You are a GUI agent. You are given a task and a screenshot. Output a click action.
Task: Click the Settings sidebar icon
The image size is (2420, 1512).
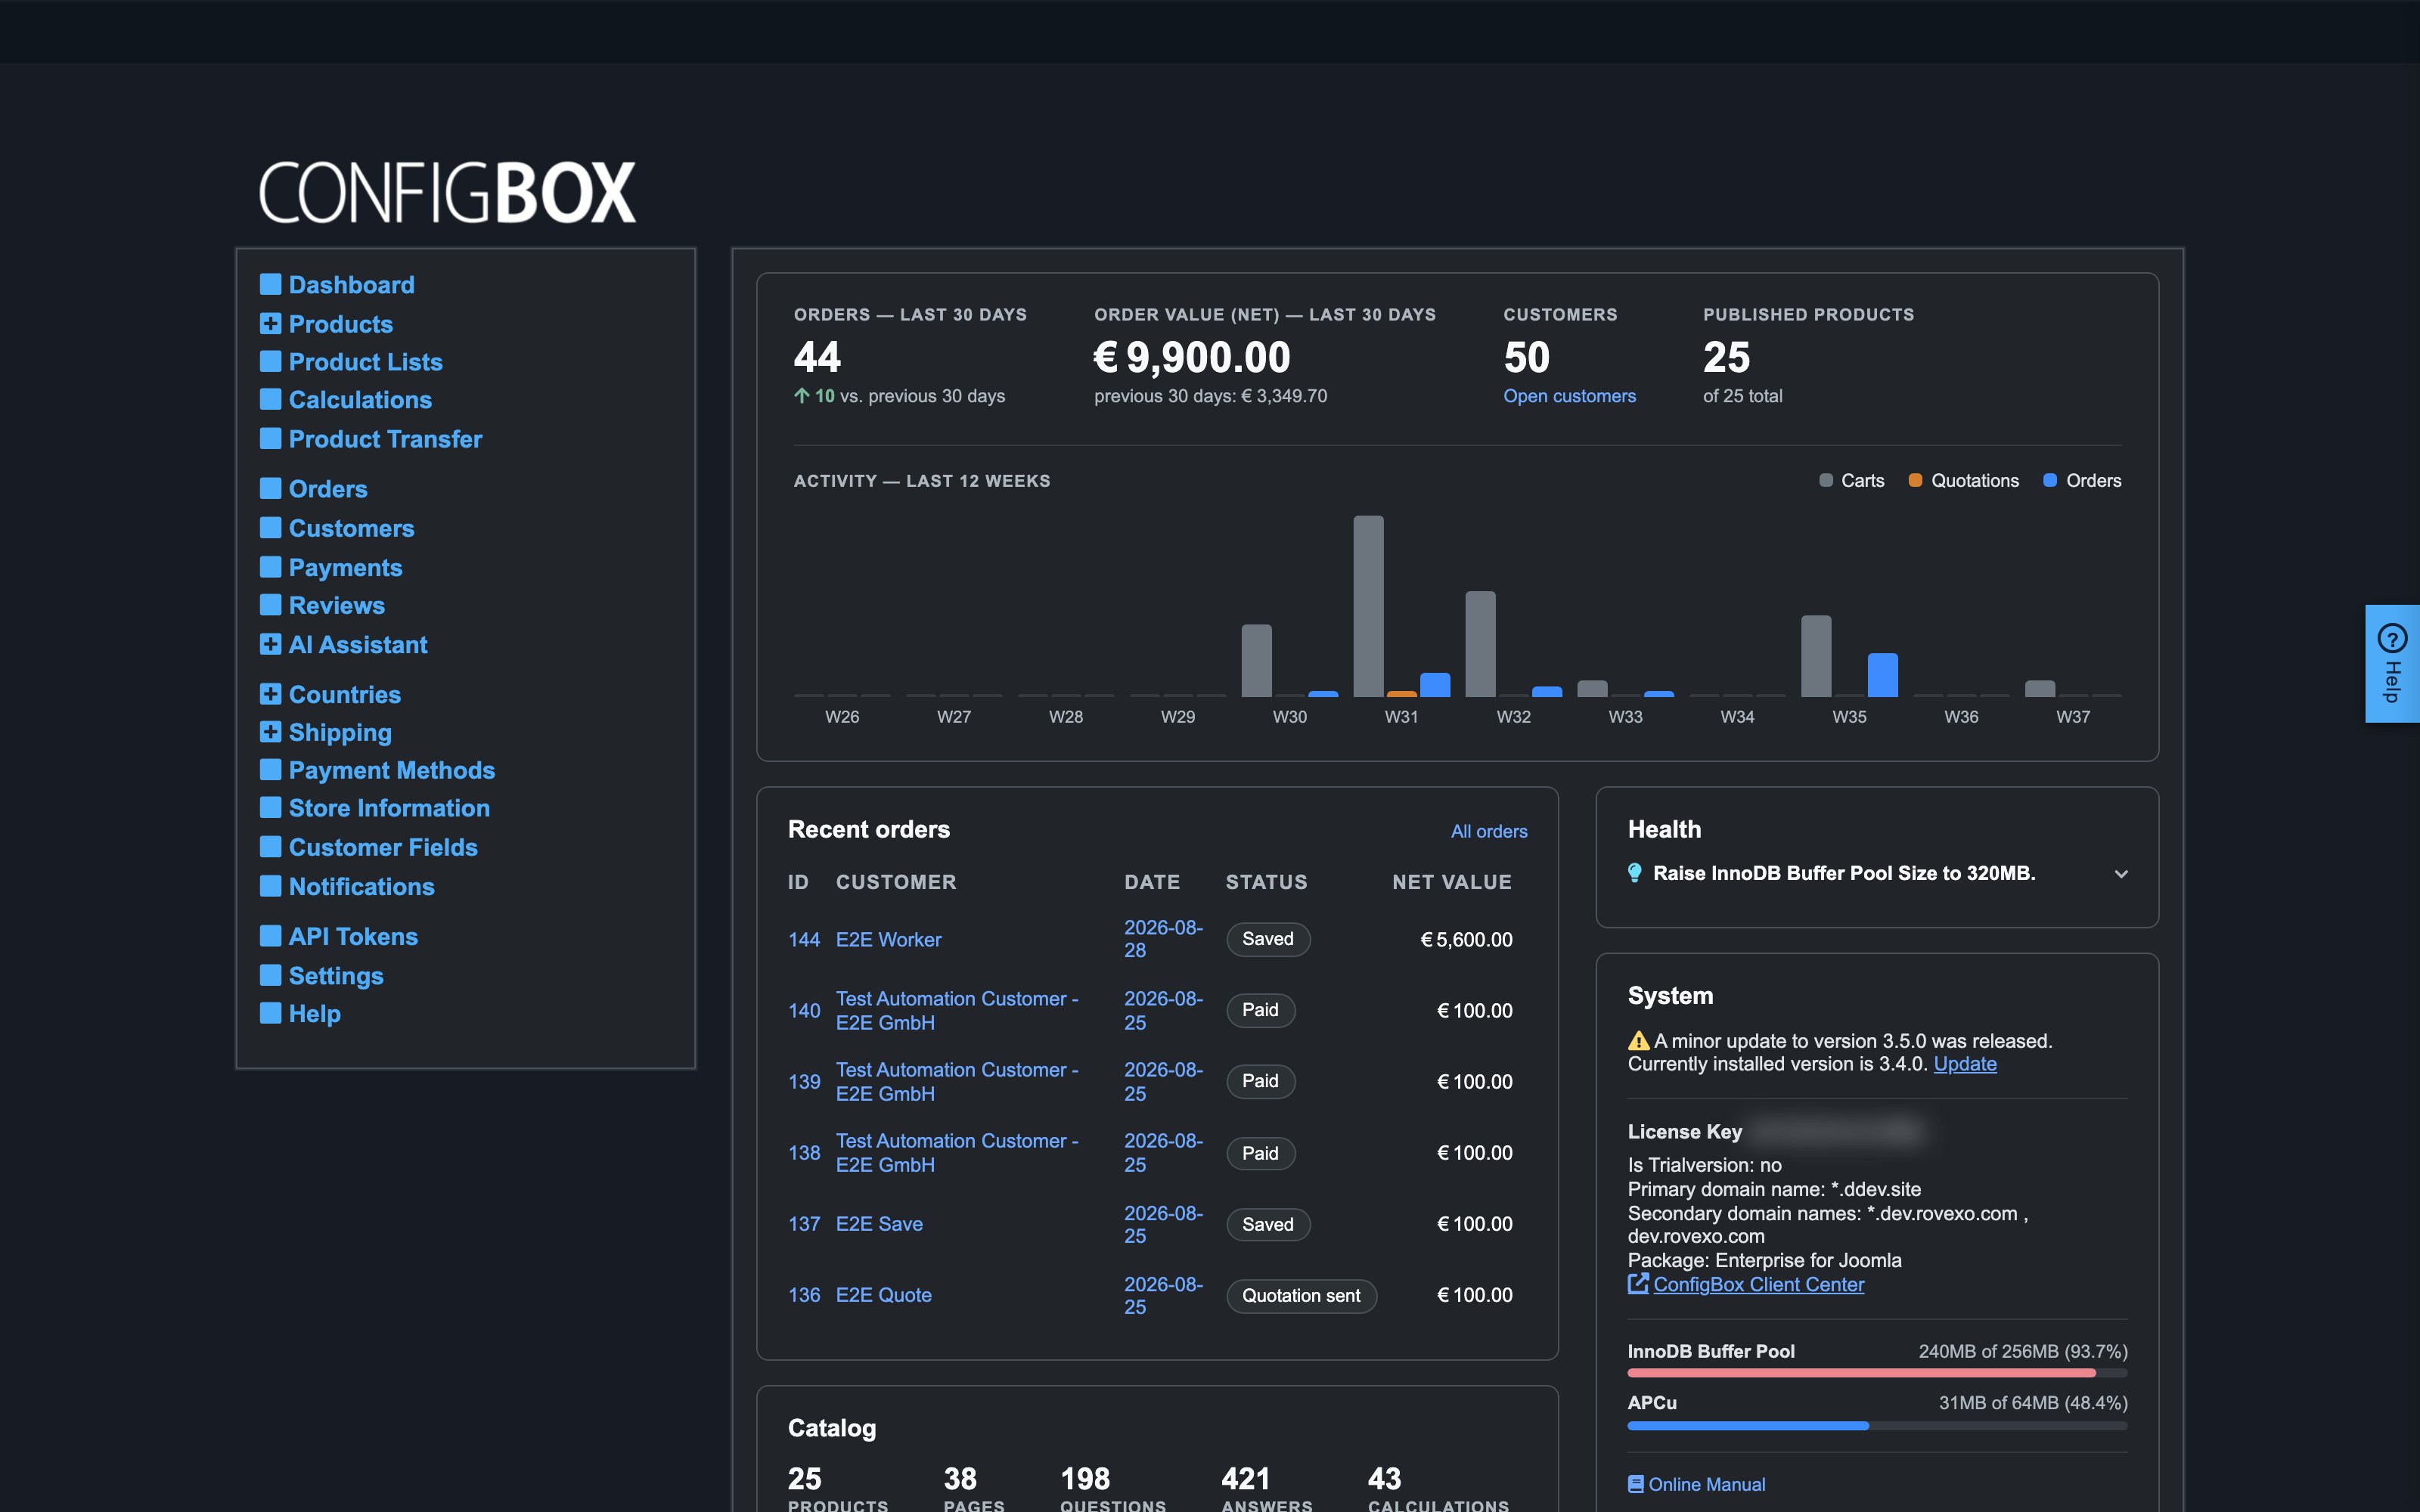click(270, 975)
